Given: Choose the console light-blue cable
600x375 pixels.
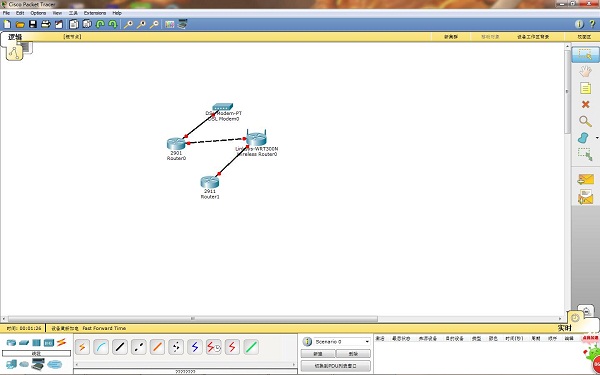Looking at the screenshot, I should click(x=101, y=347).
